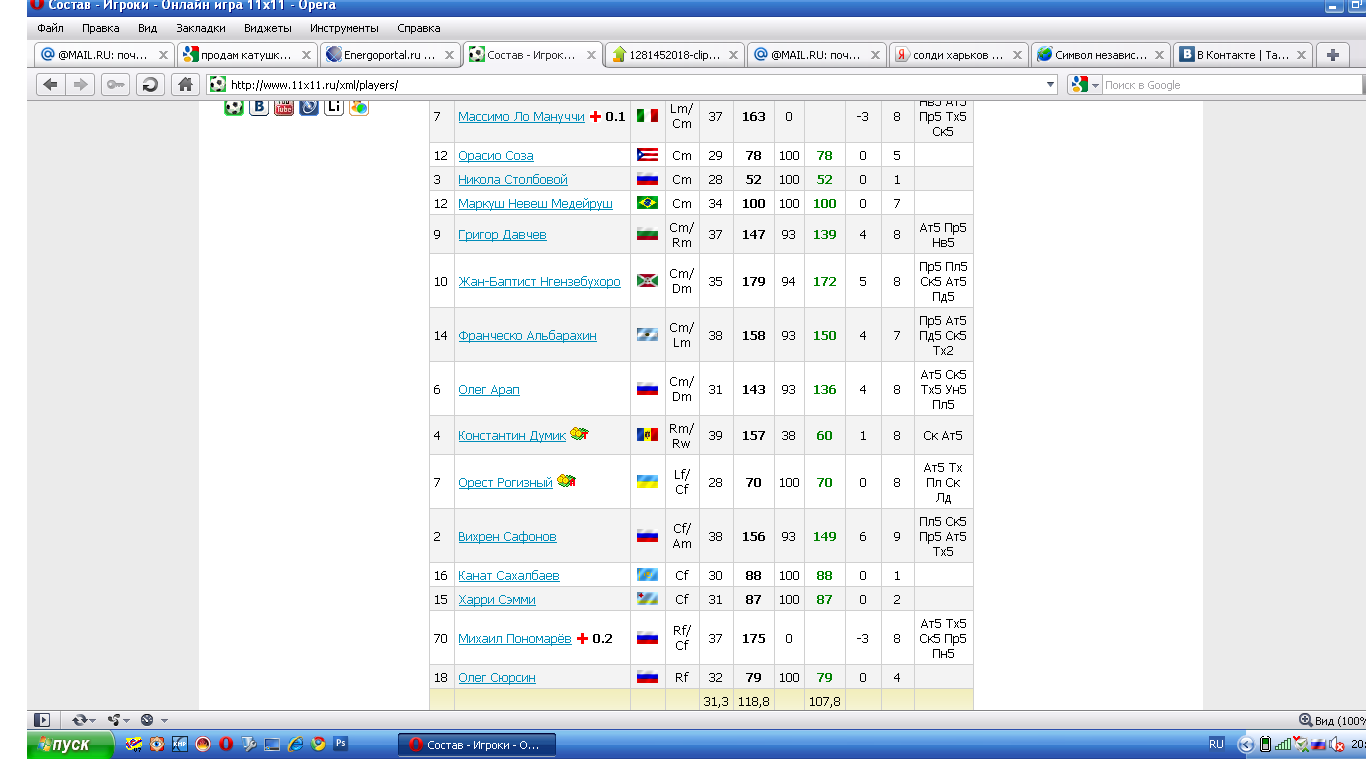The width and height of the screenshot is (1366, 768).
Task: Expand the address bar history dropdown
Action: click(x=1049, y=85)
